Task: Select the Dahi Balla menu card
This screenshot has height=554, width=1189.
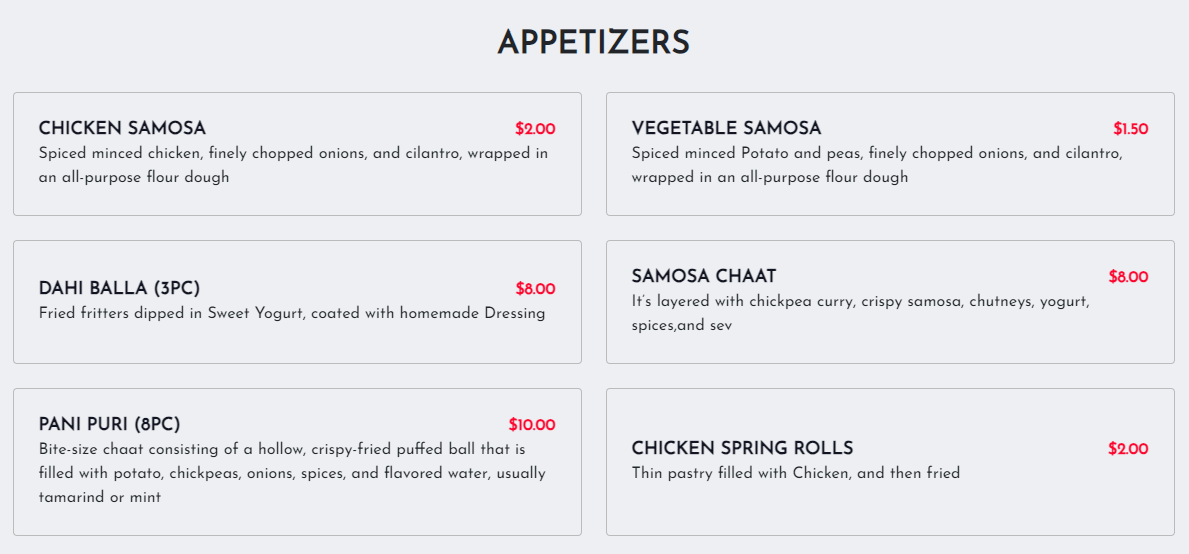Action: point(297,340)
